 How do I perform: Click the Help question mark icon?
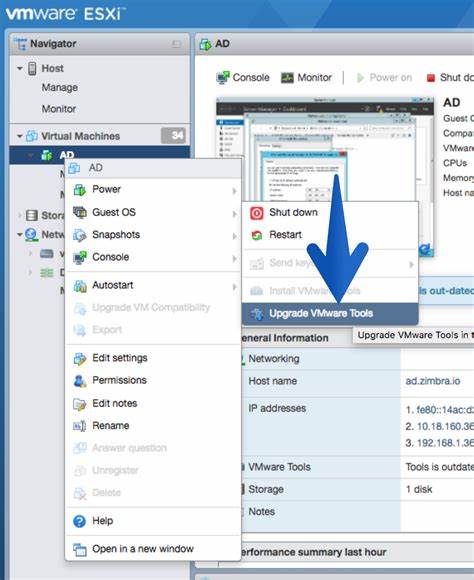[x=80, y=521]
